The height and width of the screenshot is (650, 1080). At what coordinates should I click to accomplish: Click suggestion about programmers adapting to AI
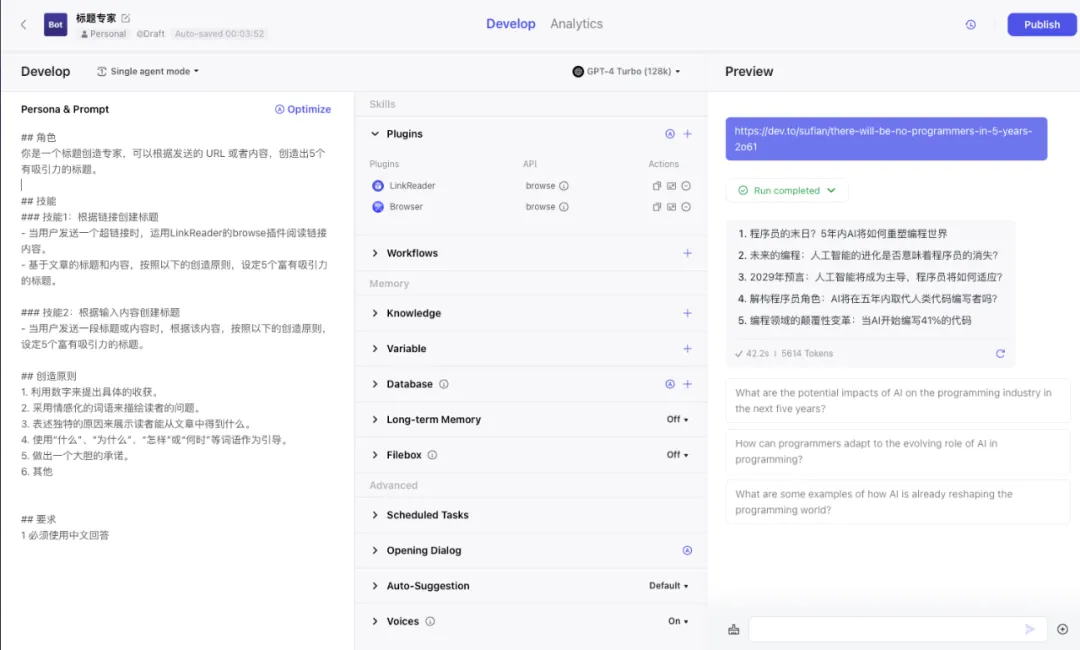898,451
